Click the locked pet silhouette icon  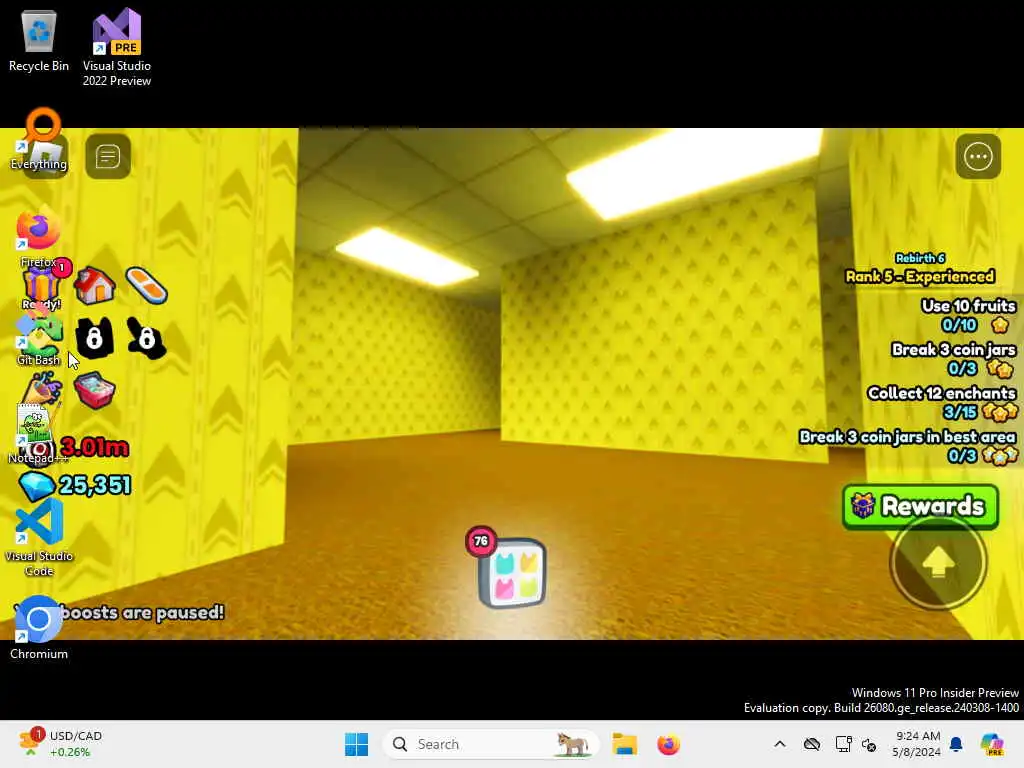[x=95, y=338]
